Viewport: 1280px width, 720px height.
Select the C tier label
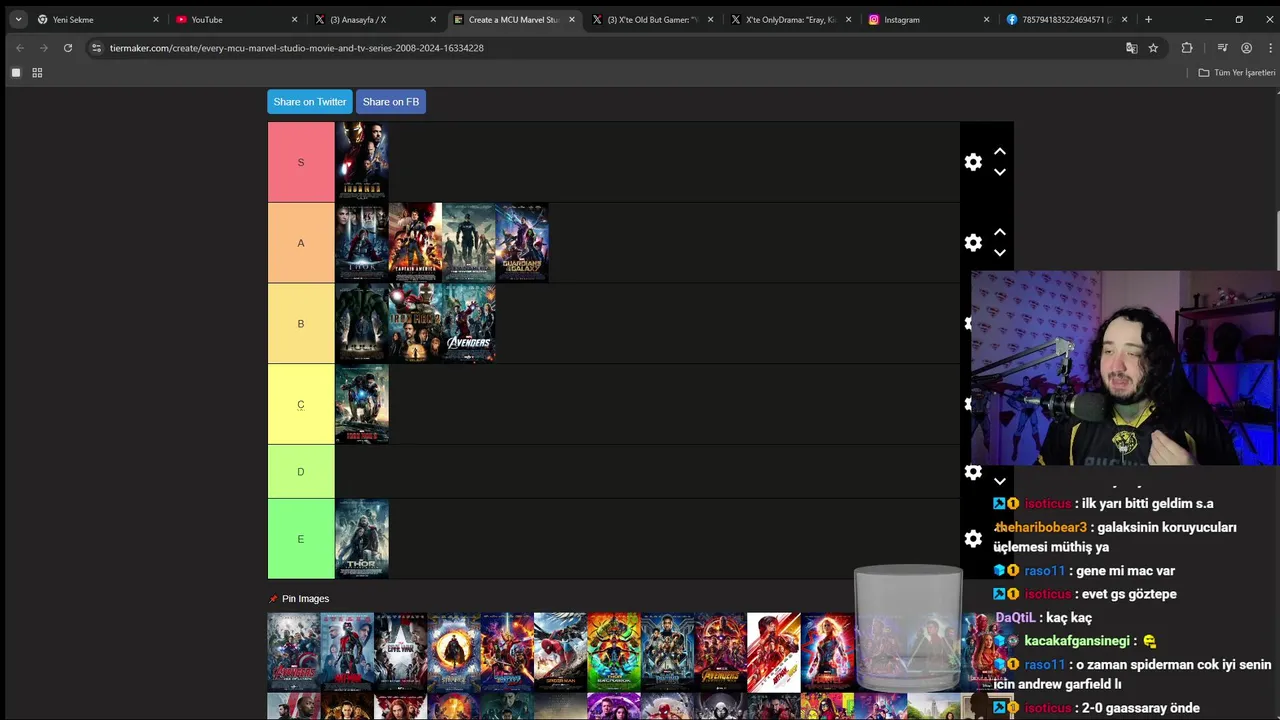click(301, 405)
